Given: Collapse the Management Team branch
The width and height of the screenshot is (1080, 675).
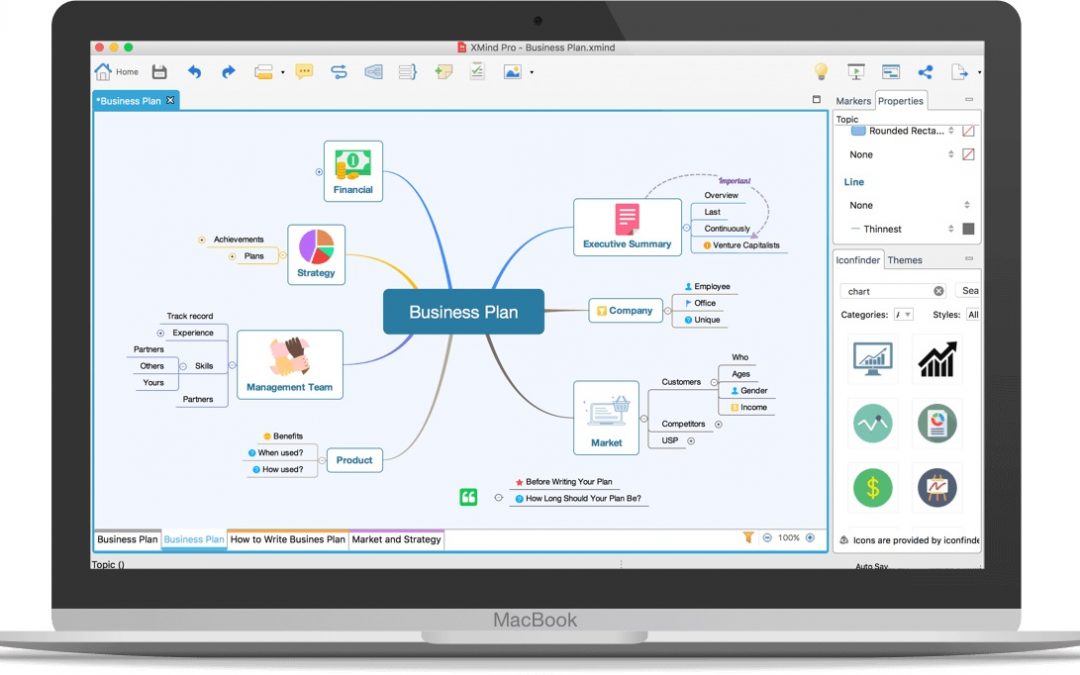Looking at the screenshot, I should [x=232, y=365].
